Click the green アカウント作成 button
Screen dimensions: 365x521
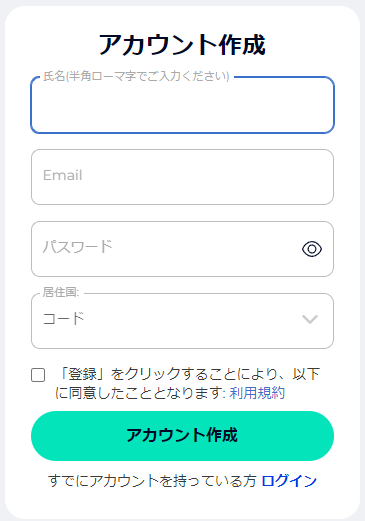click(182, 436)
